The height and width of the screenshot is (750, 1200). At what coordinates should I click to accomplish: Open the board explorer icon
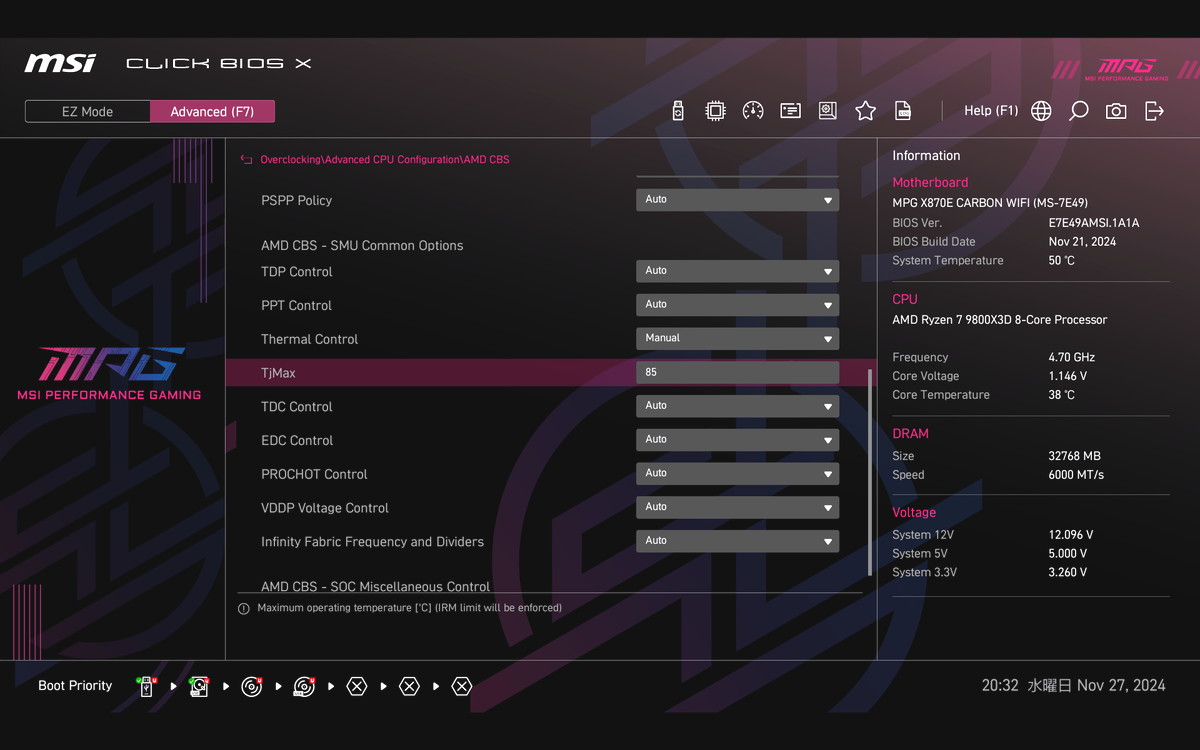tap(827, 111)
